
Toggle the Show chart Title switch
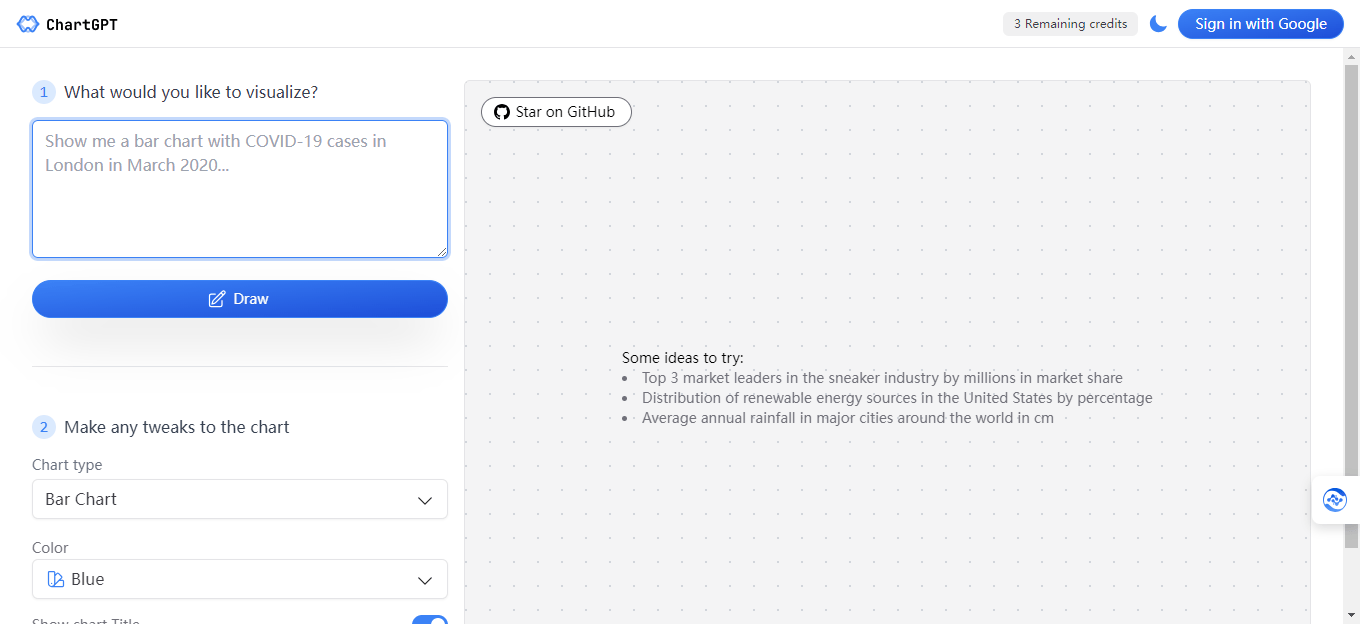pyautogui.click(x=430, y=620)
